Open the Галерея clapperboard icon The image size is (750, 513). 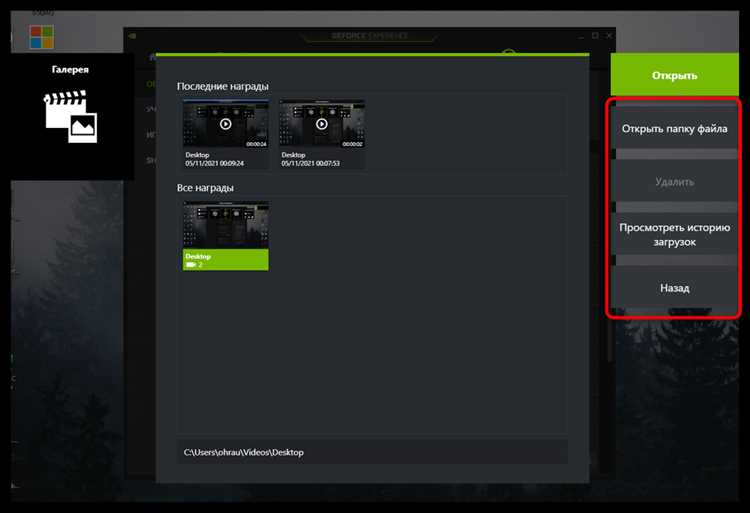pos(71,116)
